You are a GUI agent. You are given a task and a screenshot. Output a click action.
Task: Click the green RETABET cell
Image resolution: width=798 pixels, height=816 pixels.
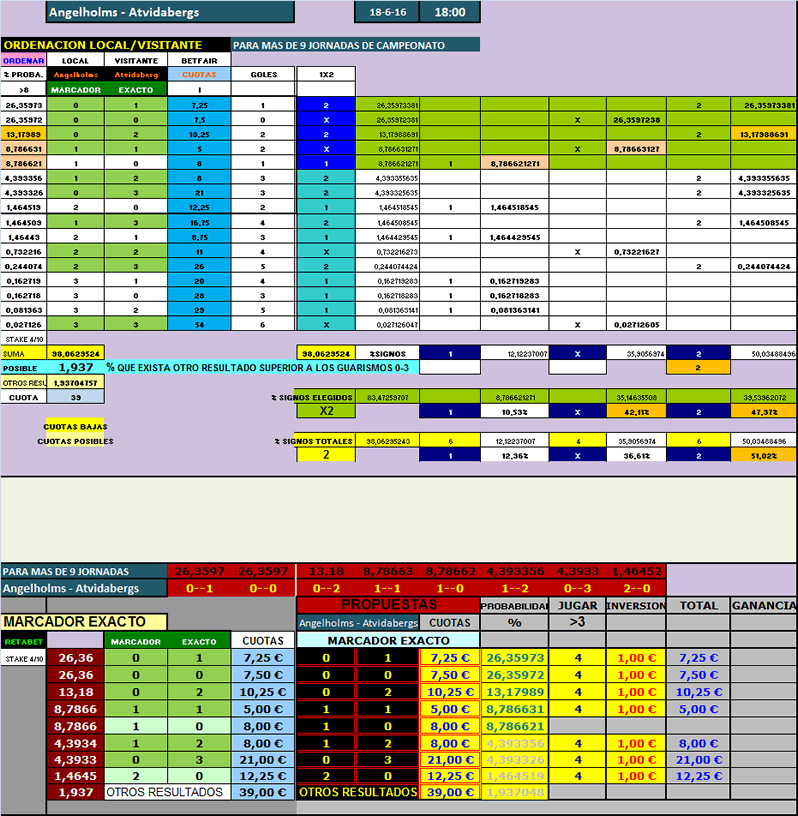(23, 641)
